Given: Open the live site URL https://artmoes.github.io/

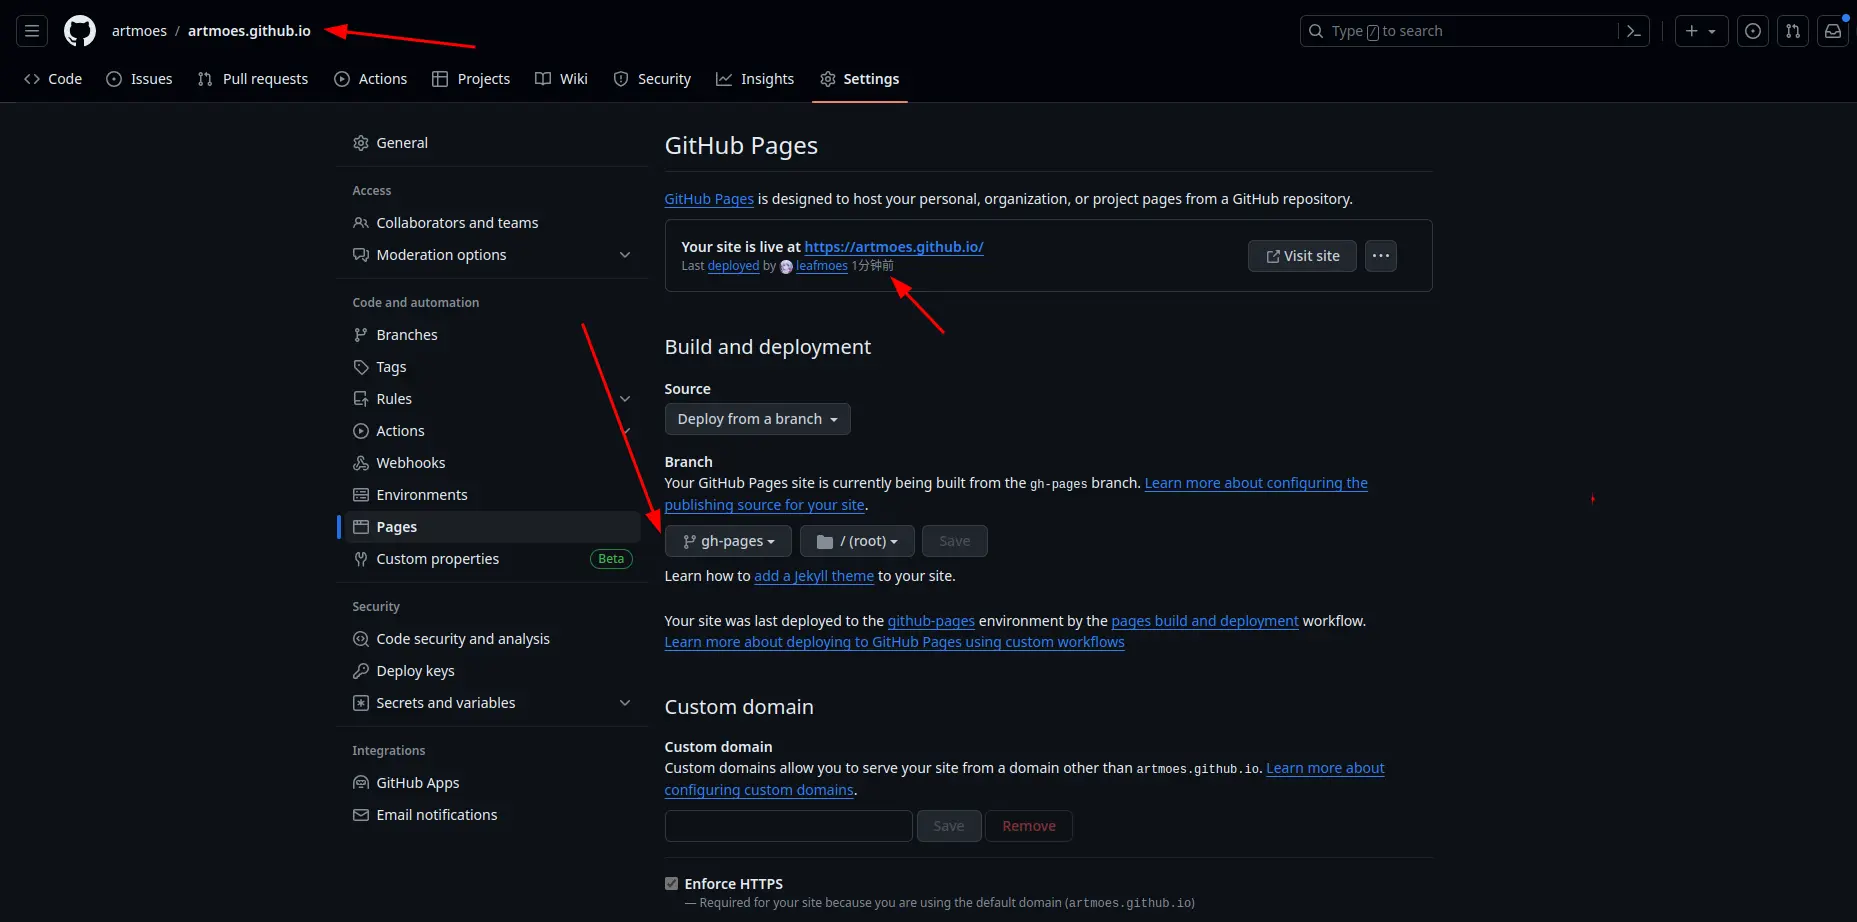Looking at the screenshot, I should [x=894, y=247].
